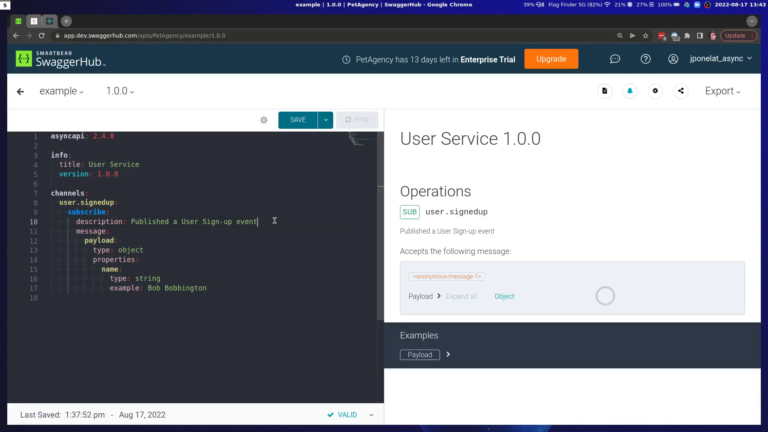Image resolution: width=768 pixels, height=432 pixels.
Task: Click the Last Saved timestamp
Action: click(93, 415)
